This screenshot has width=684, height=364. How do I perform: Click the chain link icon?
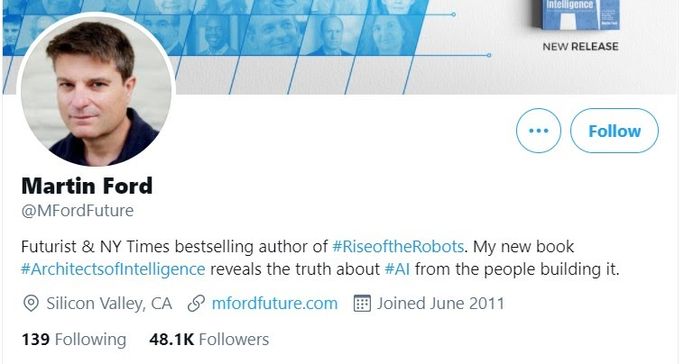pos(196,303)
